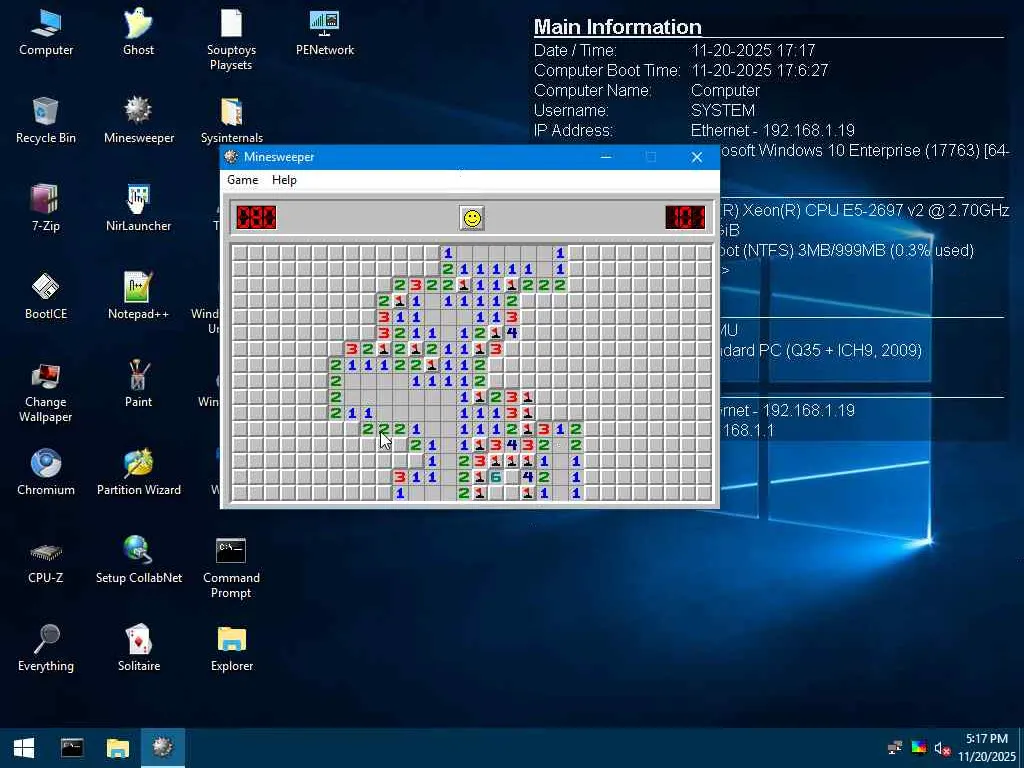Click 'Ethernet - 192.168.1.19' beside IP Address
The width and height of the screenshot is (1024, 768).
[x=773, y=130]
